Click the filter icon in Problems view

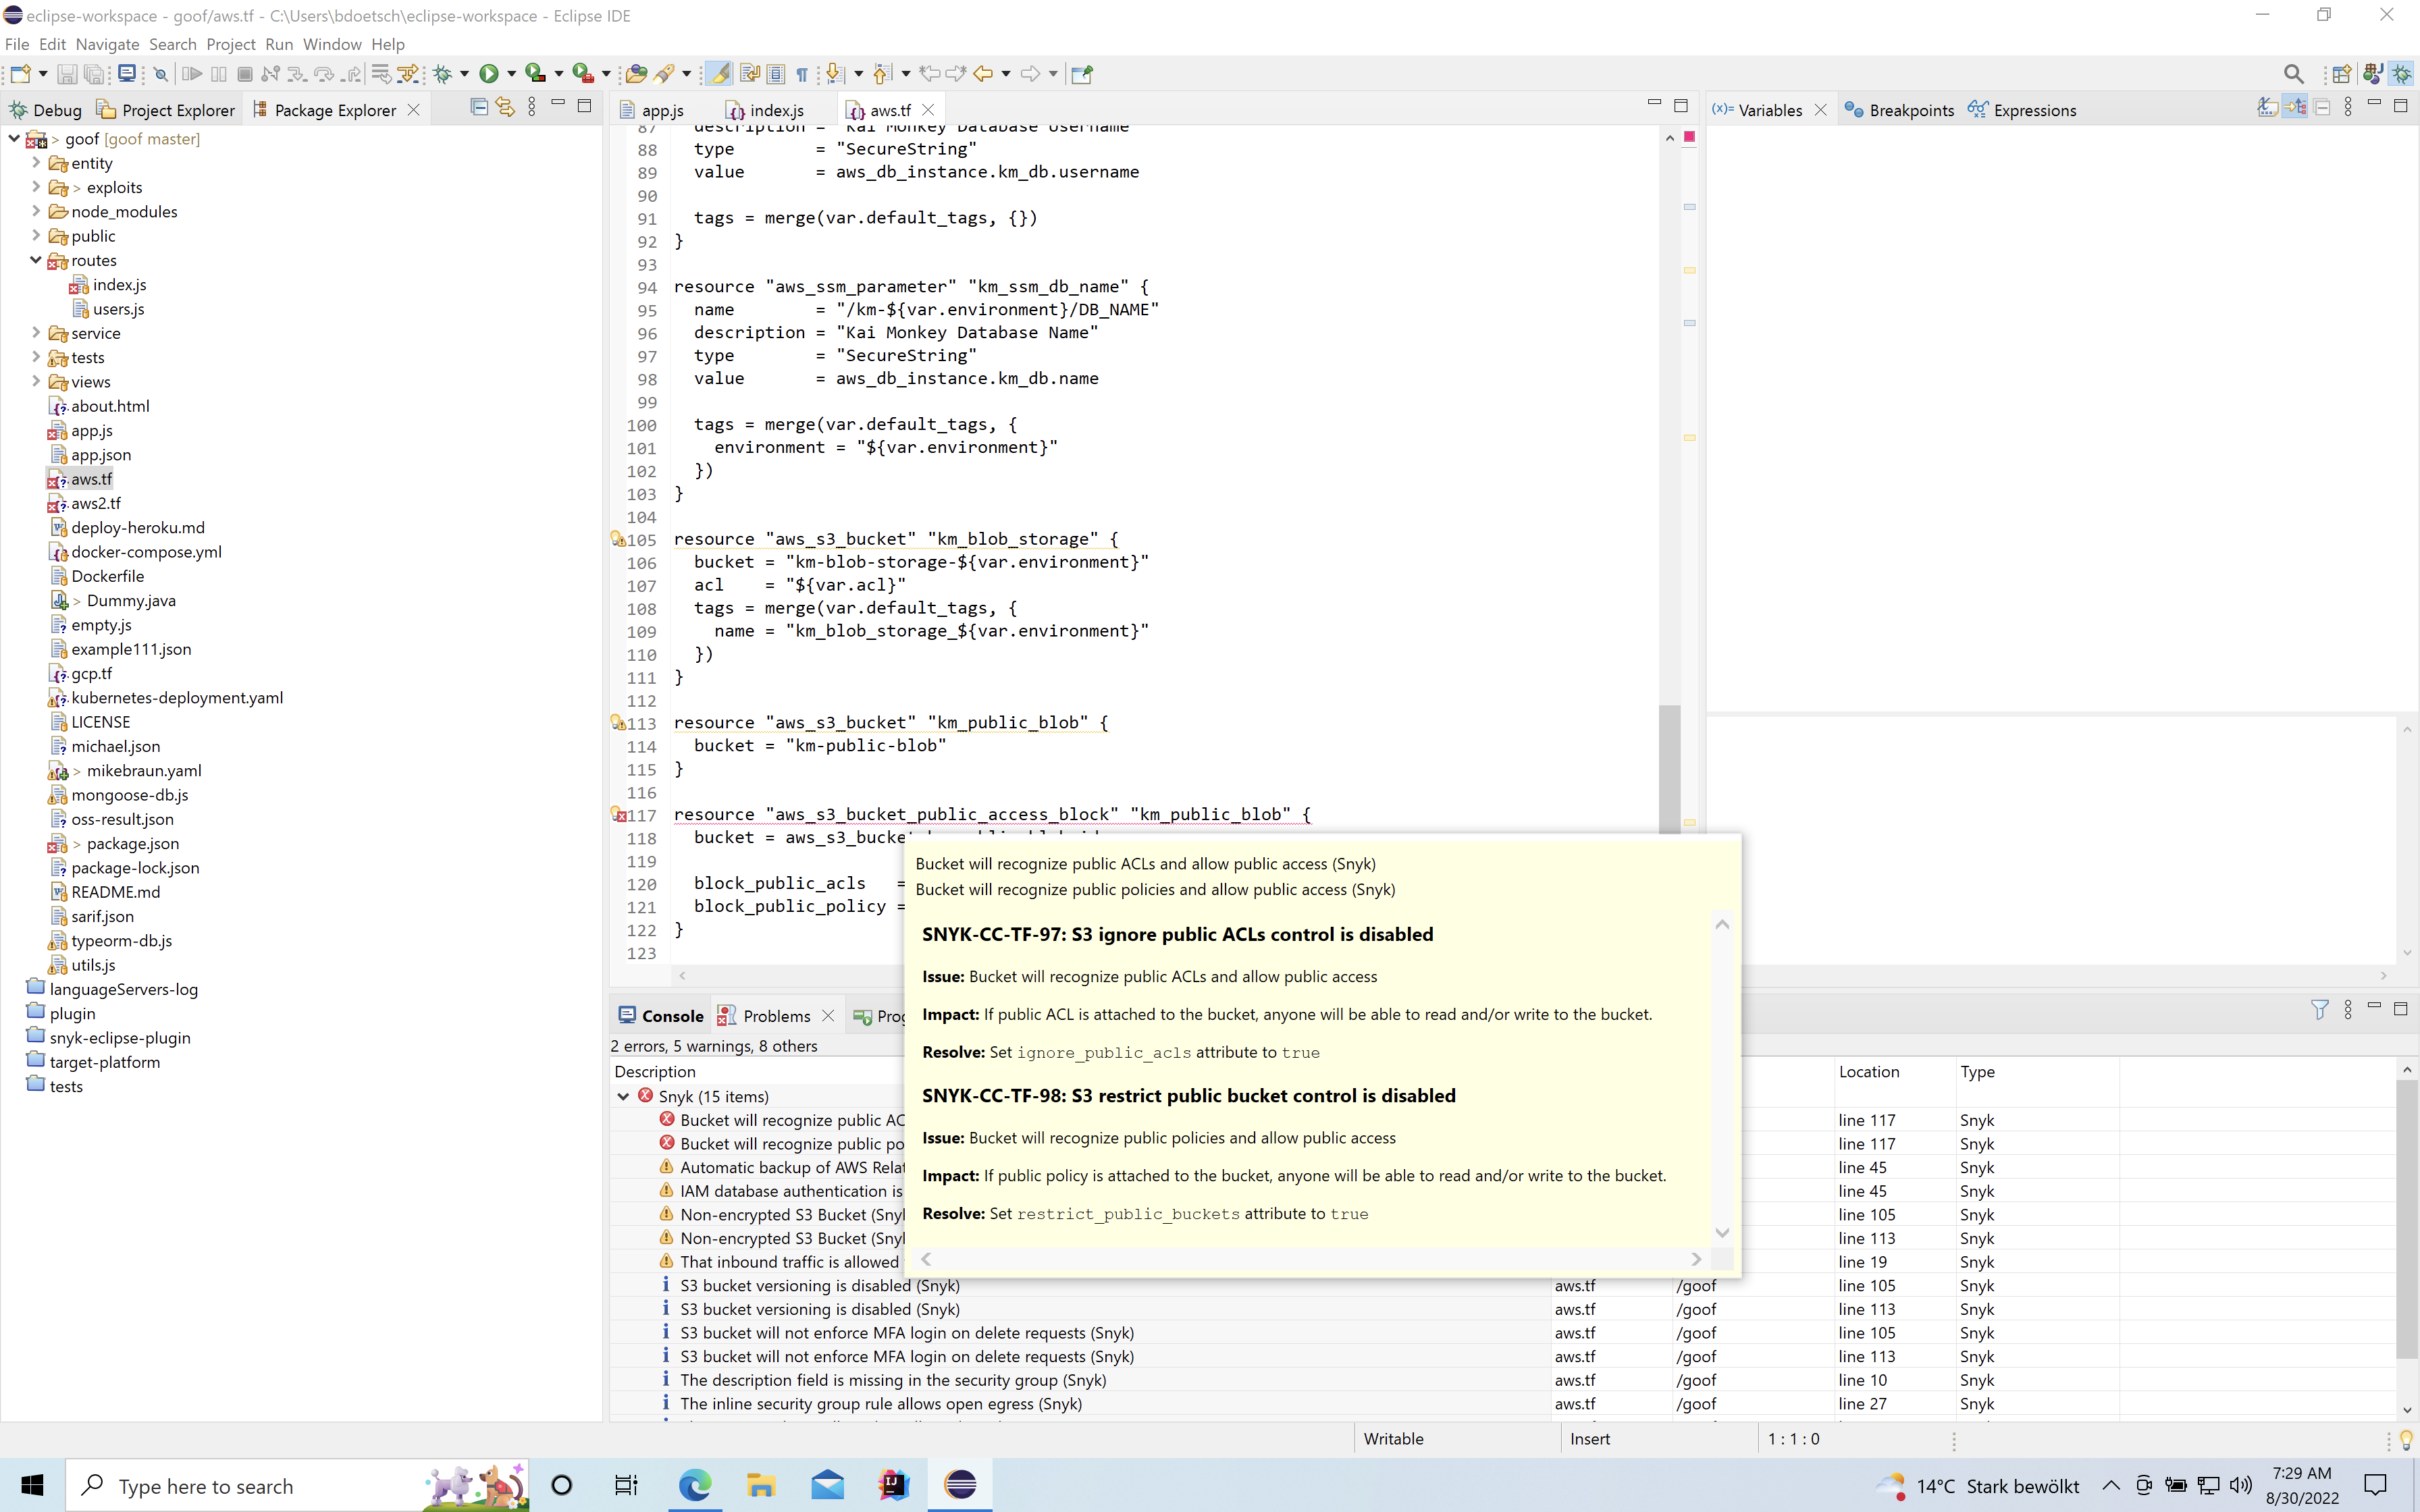(x=2320, y=1010)
